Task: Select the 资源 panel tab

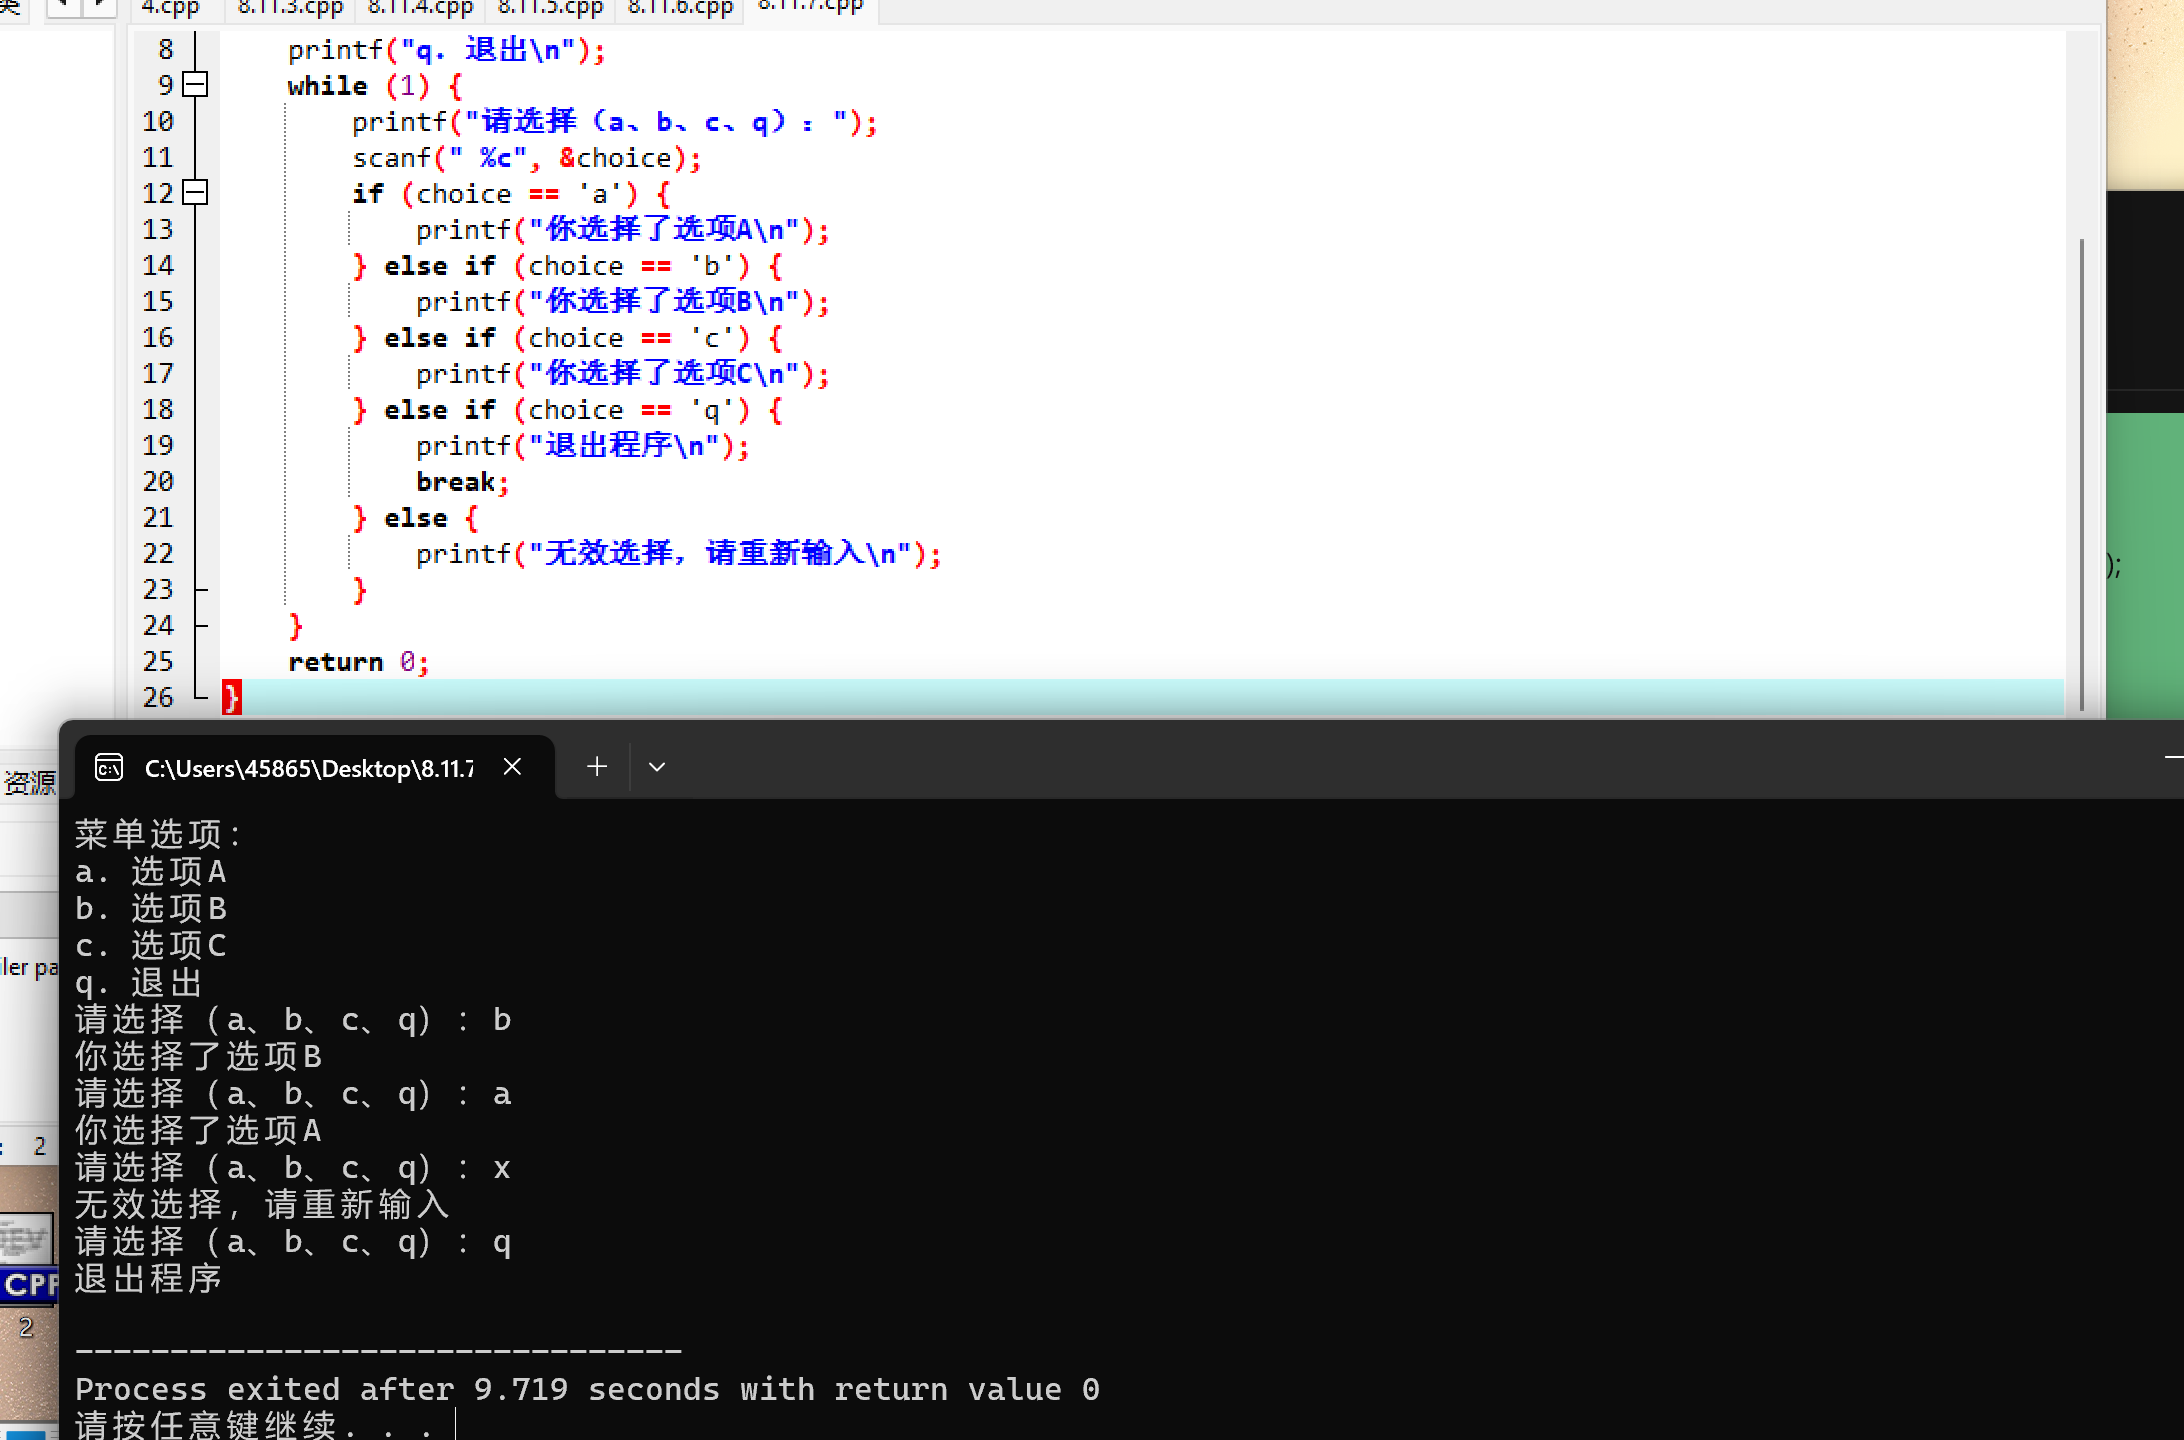Action: click(29, 782)
